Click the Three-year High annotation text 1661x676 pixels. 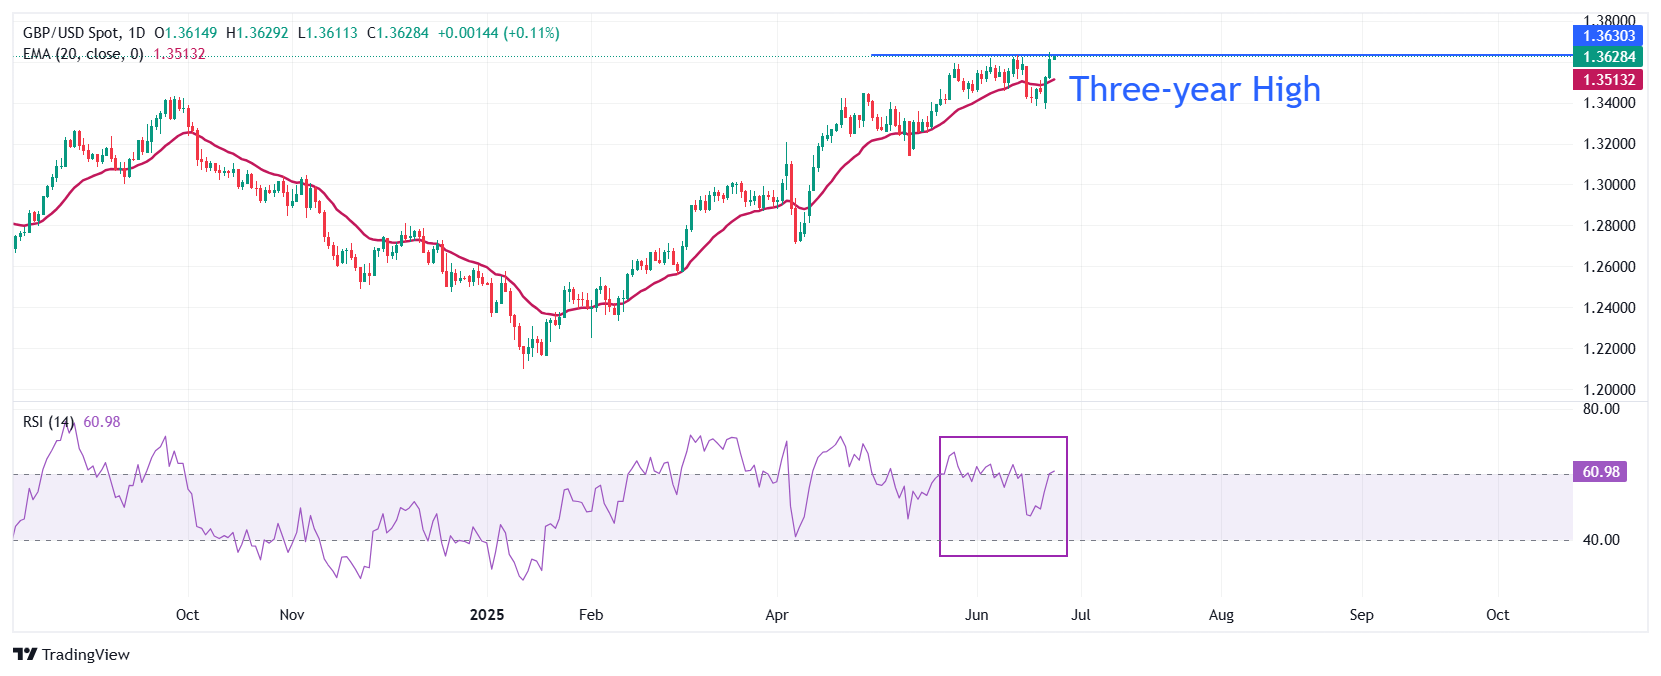point(1195,90)
